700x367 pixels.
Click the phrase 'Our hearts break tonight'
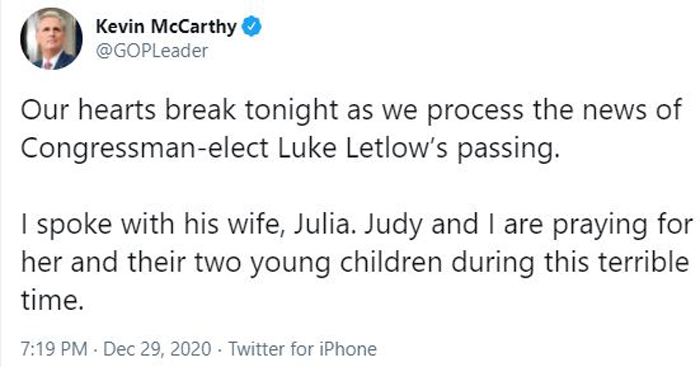click(x=179, y=109)
